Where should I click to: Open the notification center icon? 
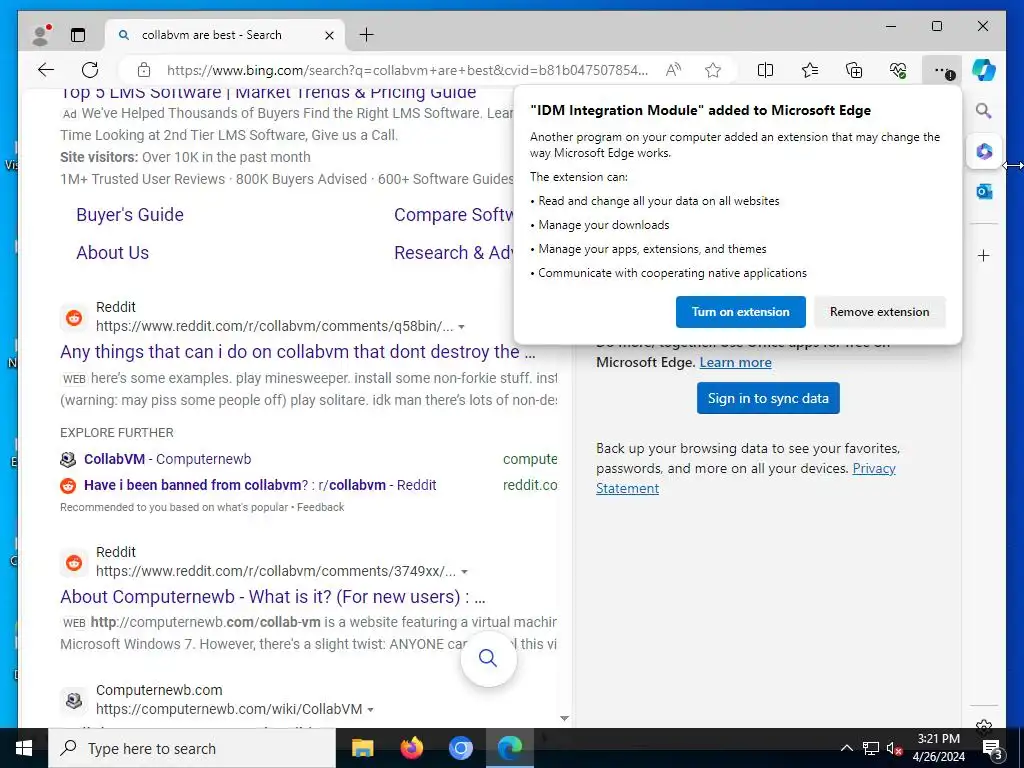coord(992,748)
